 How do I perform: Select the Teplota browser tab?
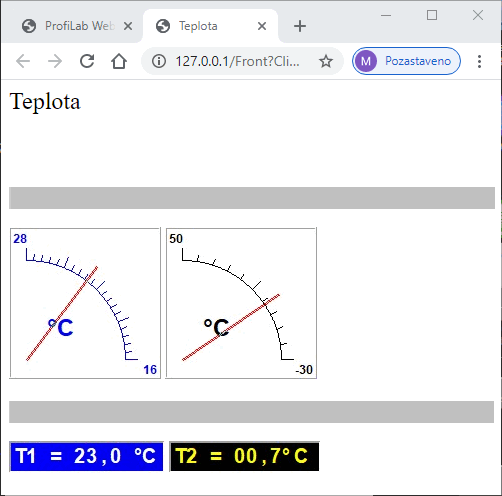[x=211, y=26]
